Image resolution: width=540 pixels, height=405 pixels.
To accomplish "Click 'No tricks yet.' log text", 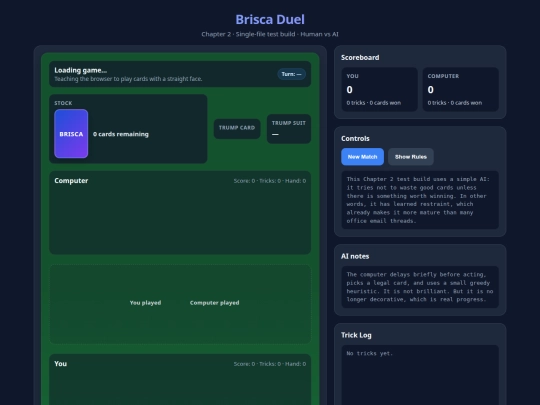I will 370,353.
